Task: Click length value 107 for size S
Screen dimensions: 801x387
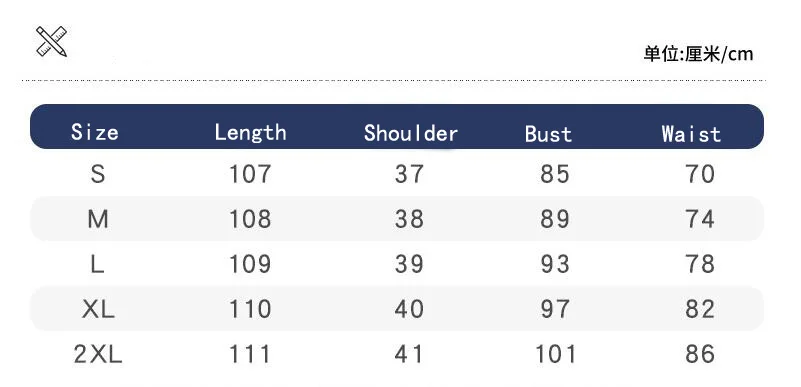Action: [x=250, y=174]
